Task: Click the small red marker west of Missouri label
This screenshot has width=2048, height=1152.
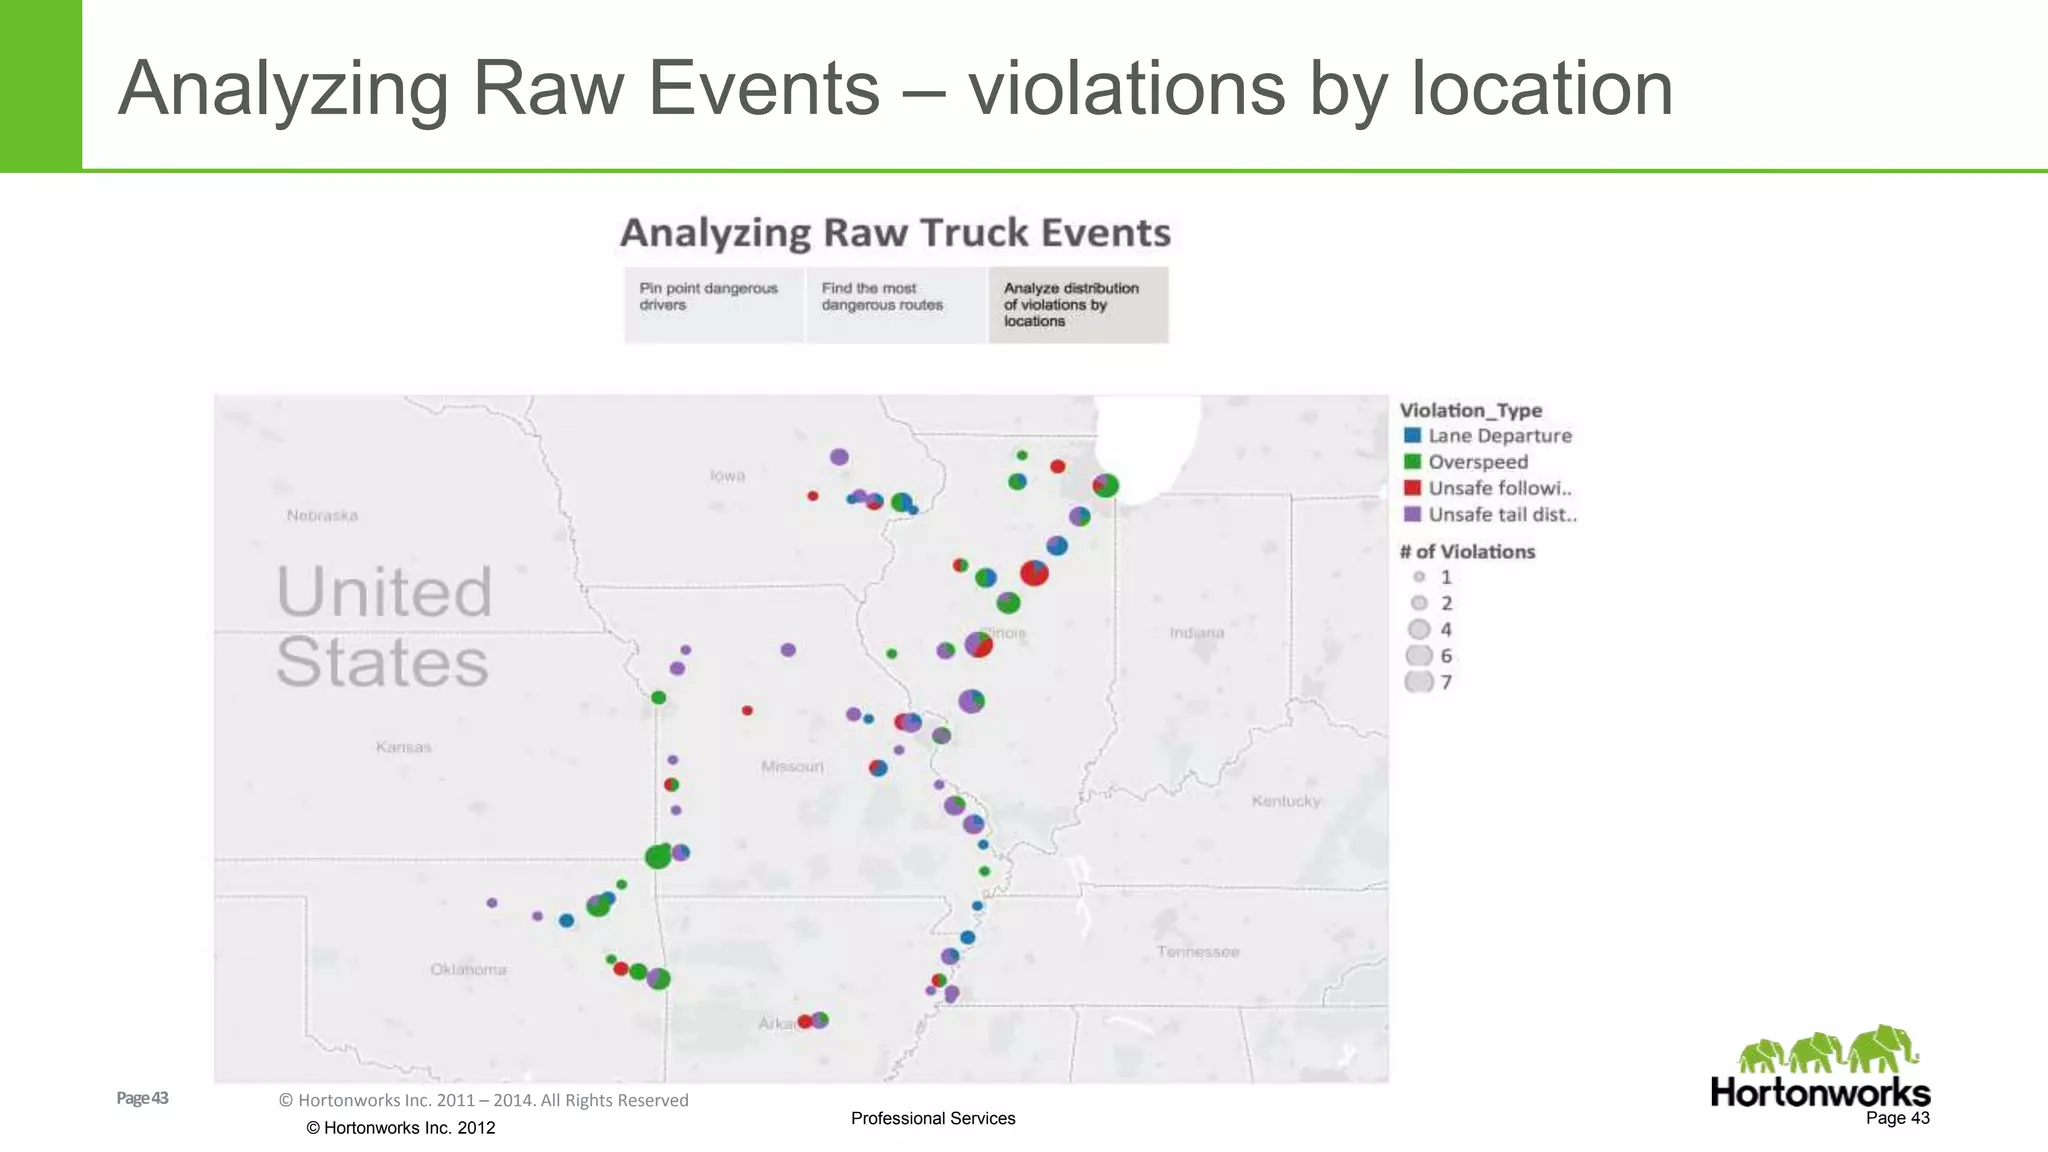Action: coord(747,710)
